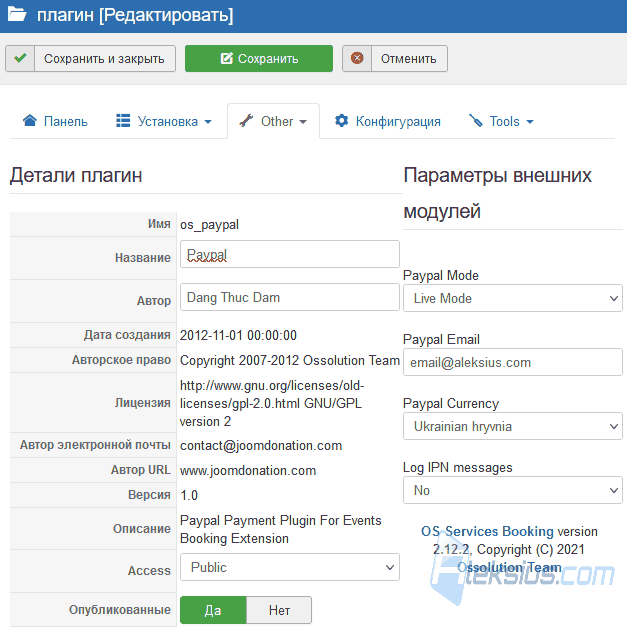Viewport: 627px width, 631px height.
Task: Expand the caret next to Установка
Action: [208, 122]
